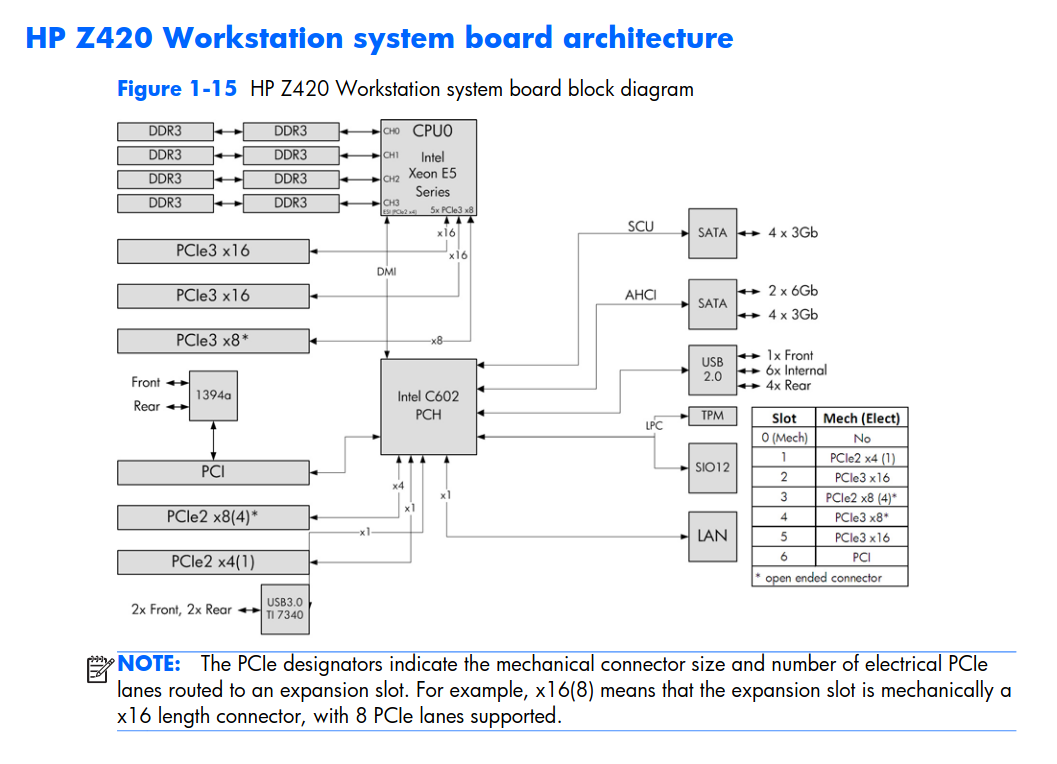Click the '2 x 6Gb' SATA label
The image size is (1057, 764).
(x=793, y=291)
